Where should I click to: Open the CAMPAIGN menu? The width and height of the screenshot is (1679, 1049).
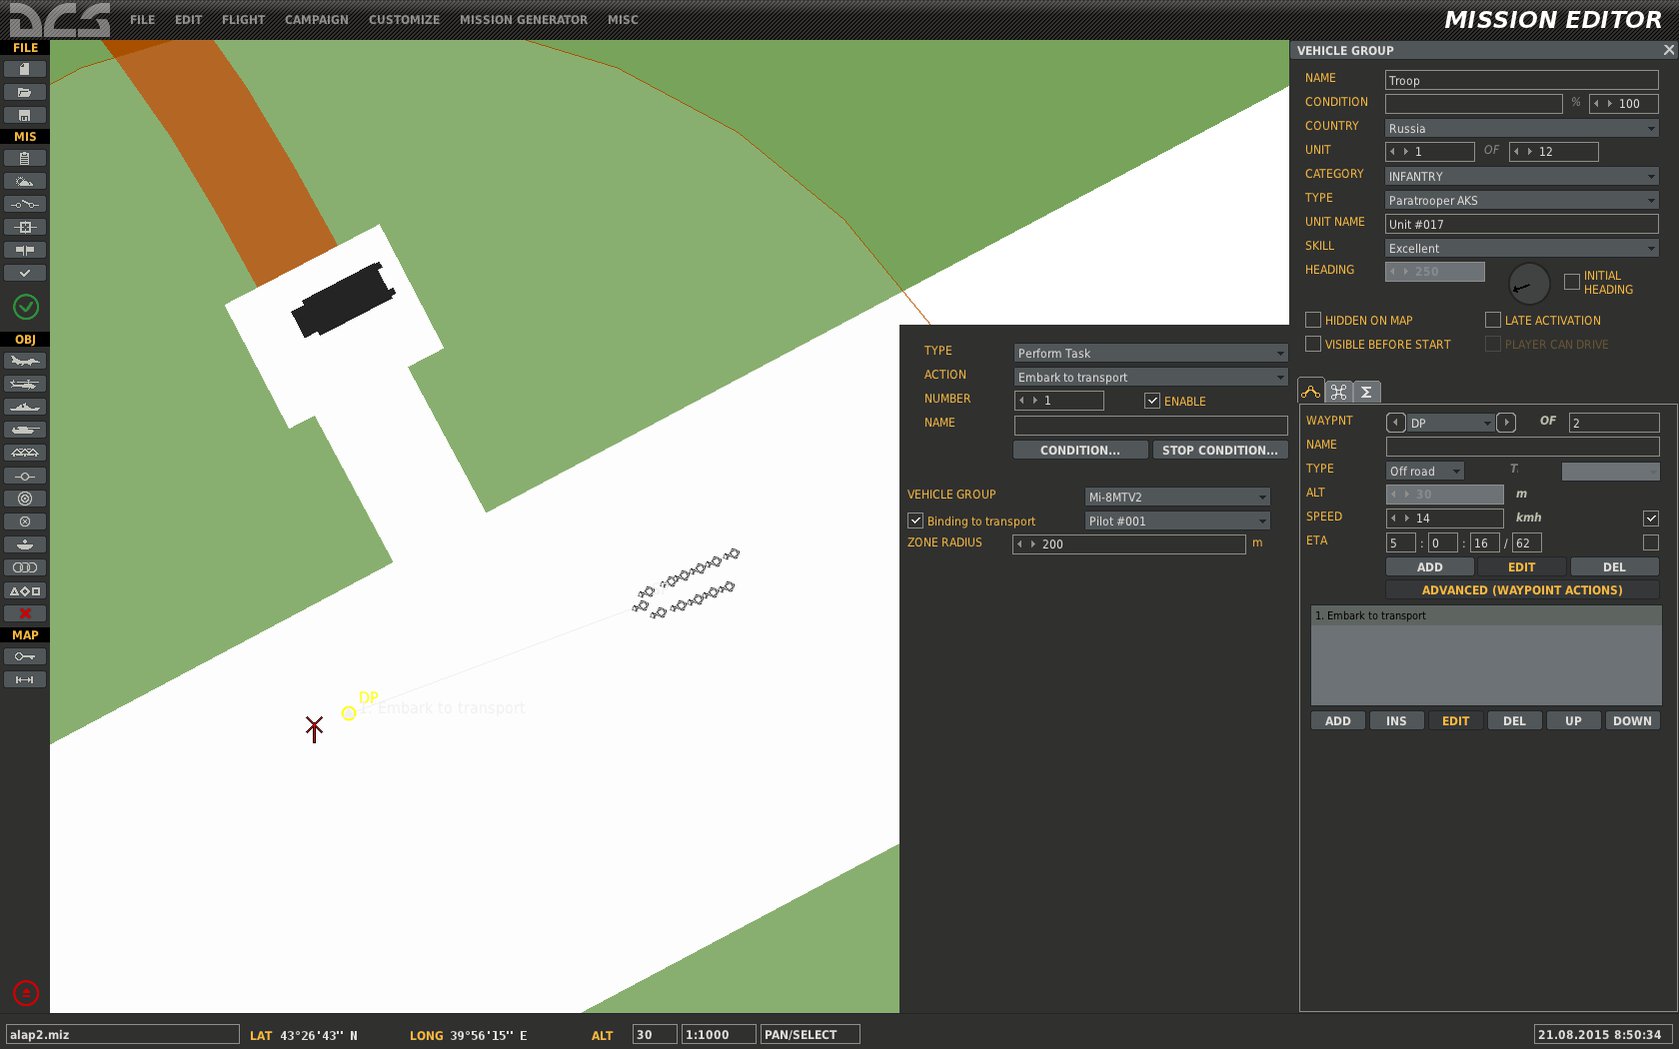click(316, 20)
